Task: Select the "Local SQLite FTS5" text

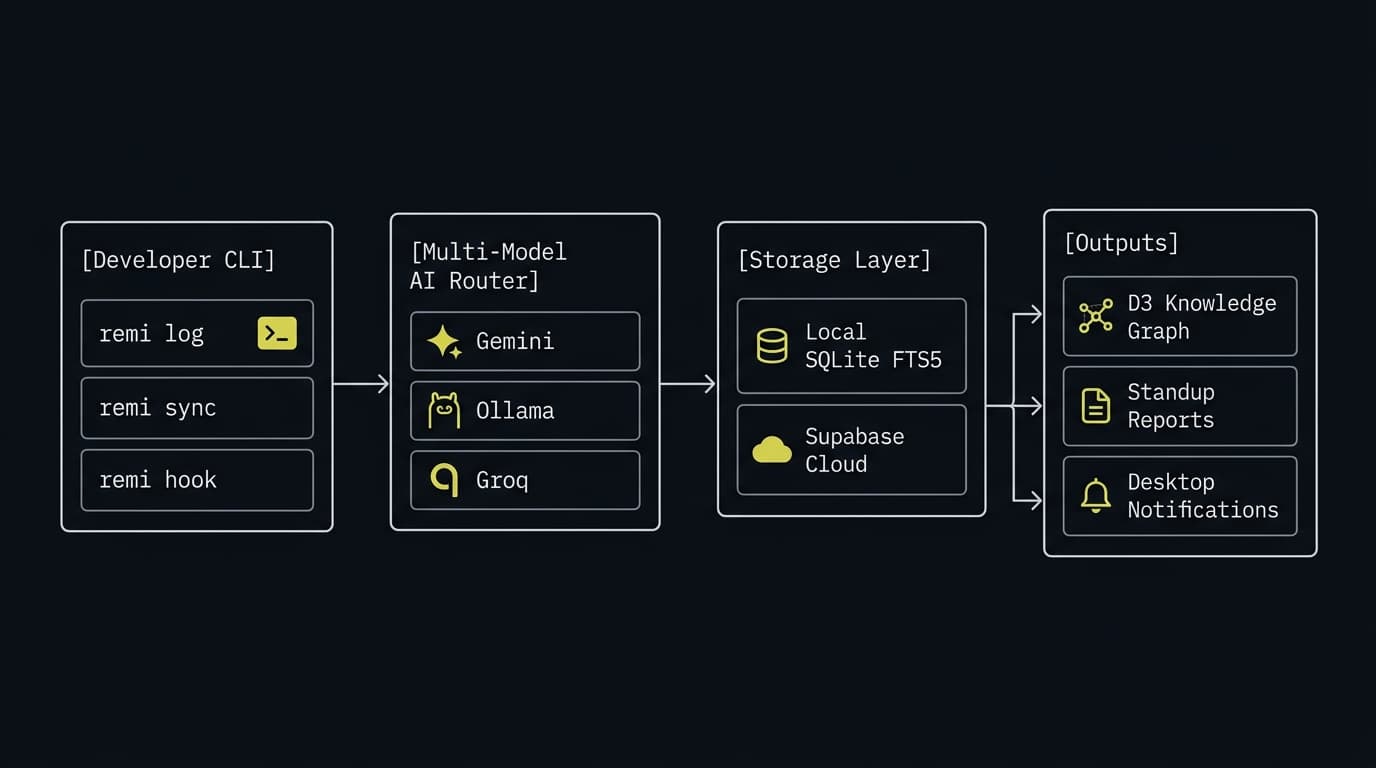Action: click(x=874, y=346)
